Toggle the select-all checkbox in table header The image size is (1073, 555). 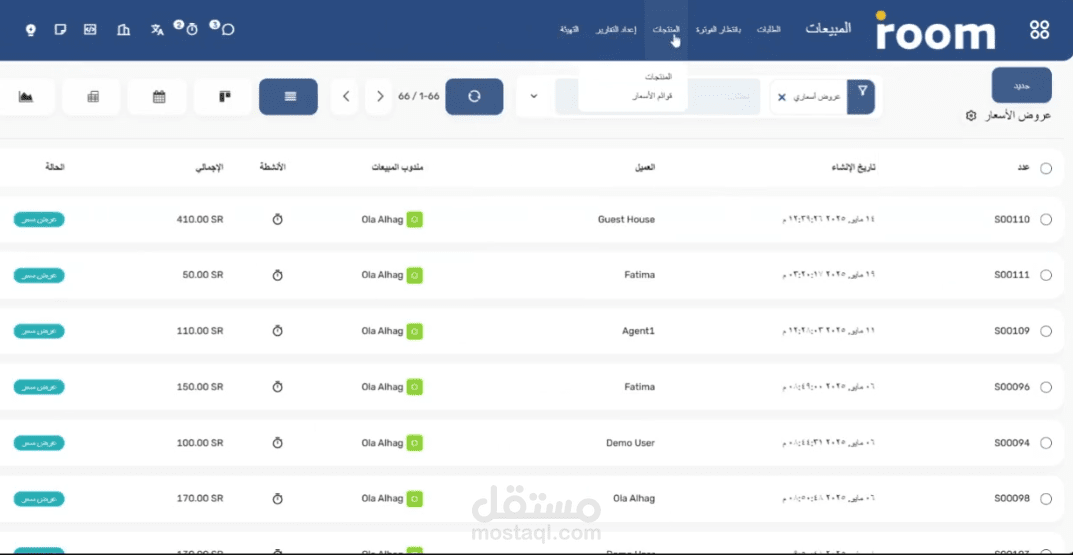pos(1046,168)
